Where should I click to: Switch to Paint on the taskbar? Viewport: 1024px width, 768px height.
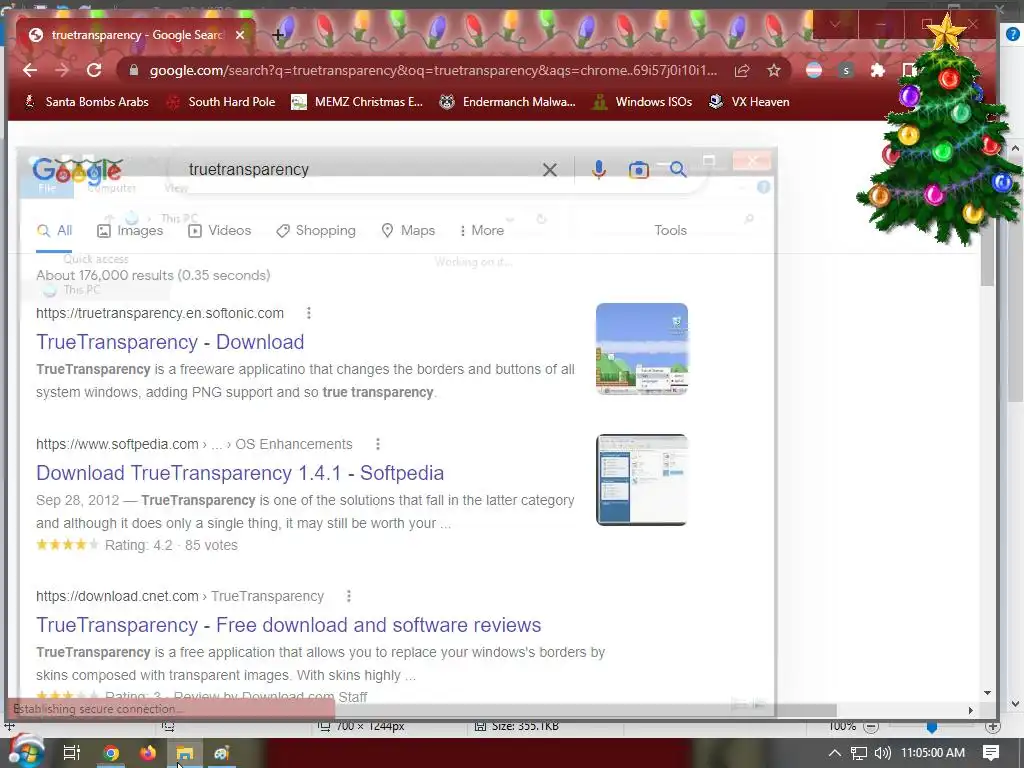click(221, 753)
